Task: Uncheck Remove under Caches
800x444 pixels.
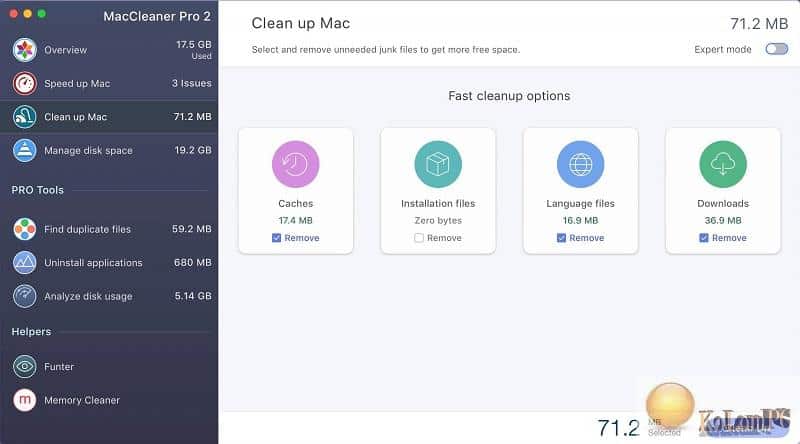Action: [277, 238]
